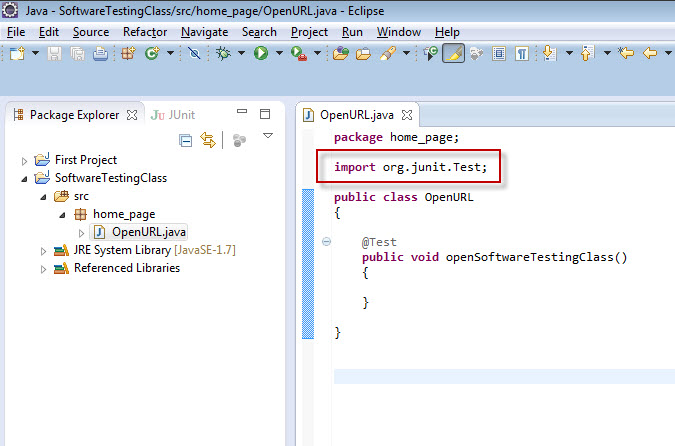Click the New file wizard icon
The width and height of the screenshot is (675, 446).
[x=17, y=53]
